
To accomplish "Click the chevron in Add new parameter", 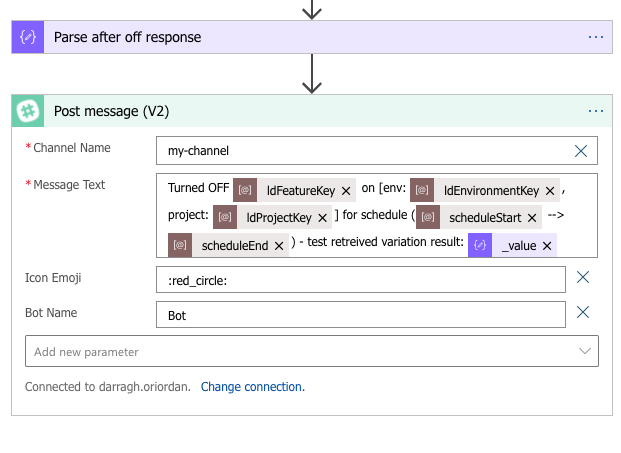I will click(x=585, y=351).
